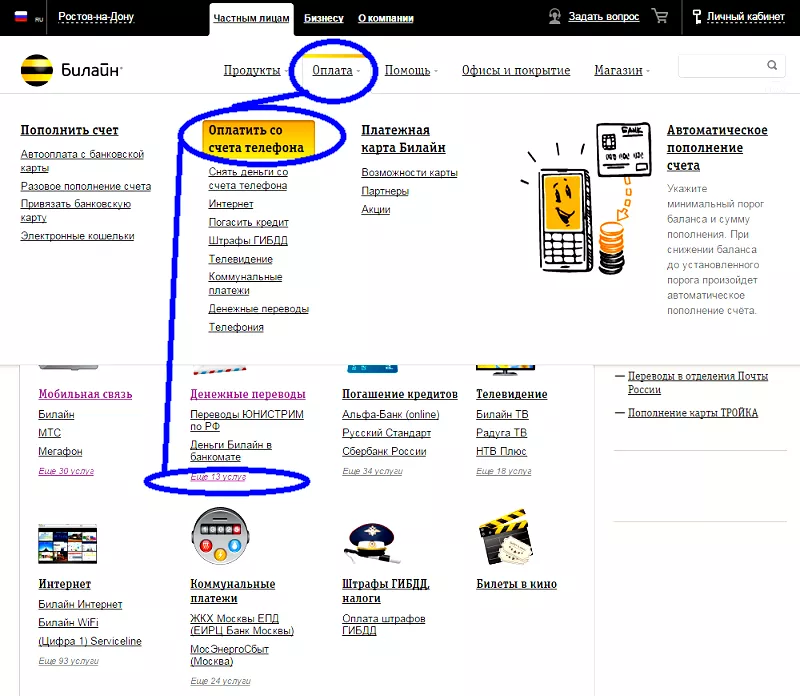Open the shopping cart icon
The height and width of the screenshot is (696, 800).
coord(660,16)
